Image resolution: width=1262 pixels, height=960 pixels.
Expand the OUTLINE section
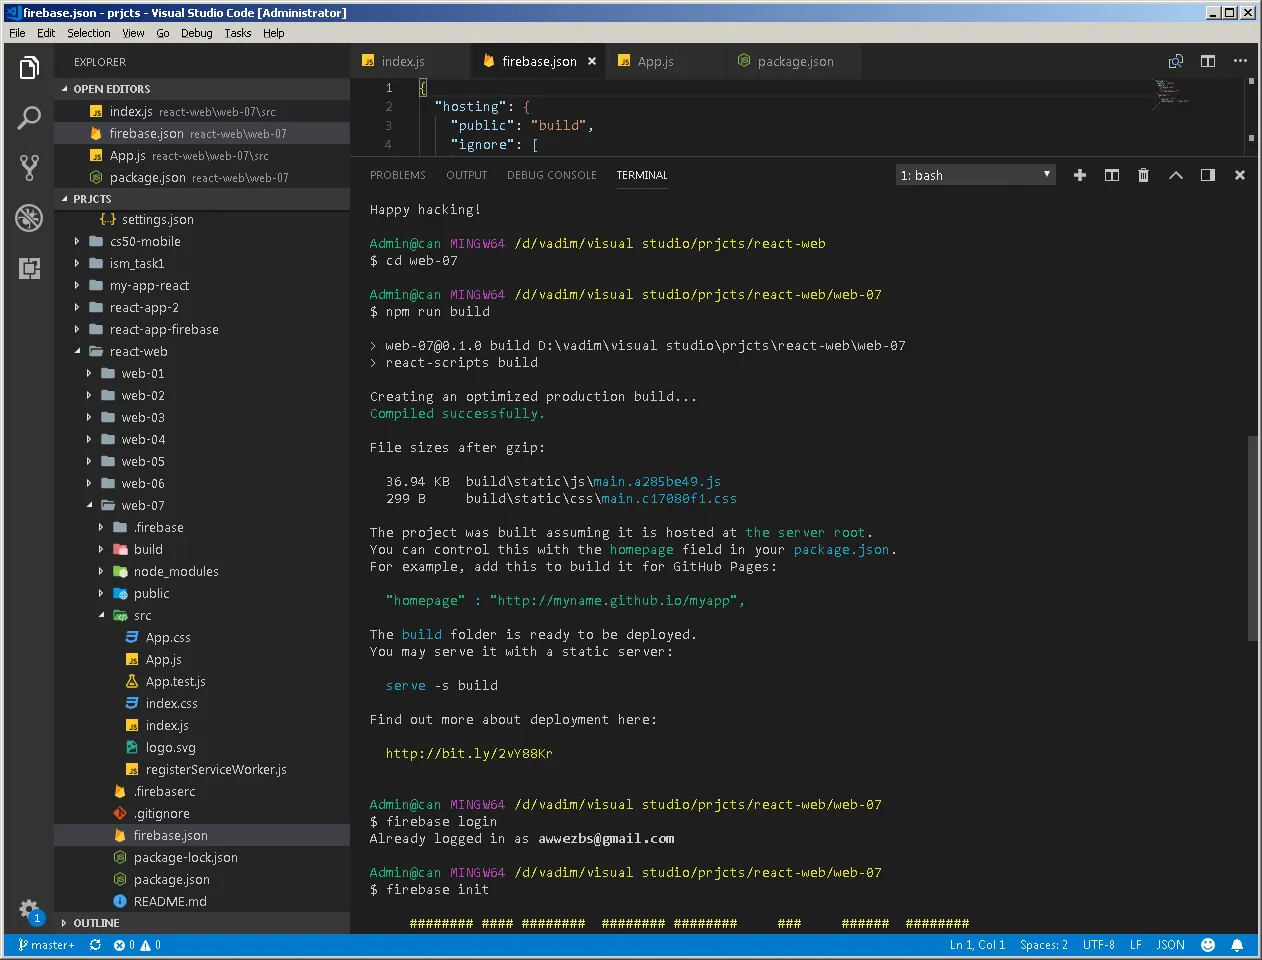pos(96,923)
